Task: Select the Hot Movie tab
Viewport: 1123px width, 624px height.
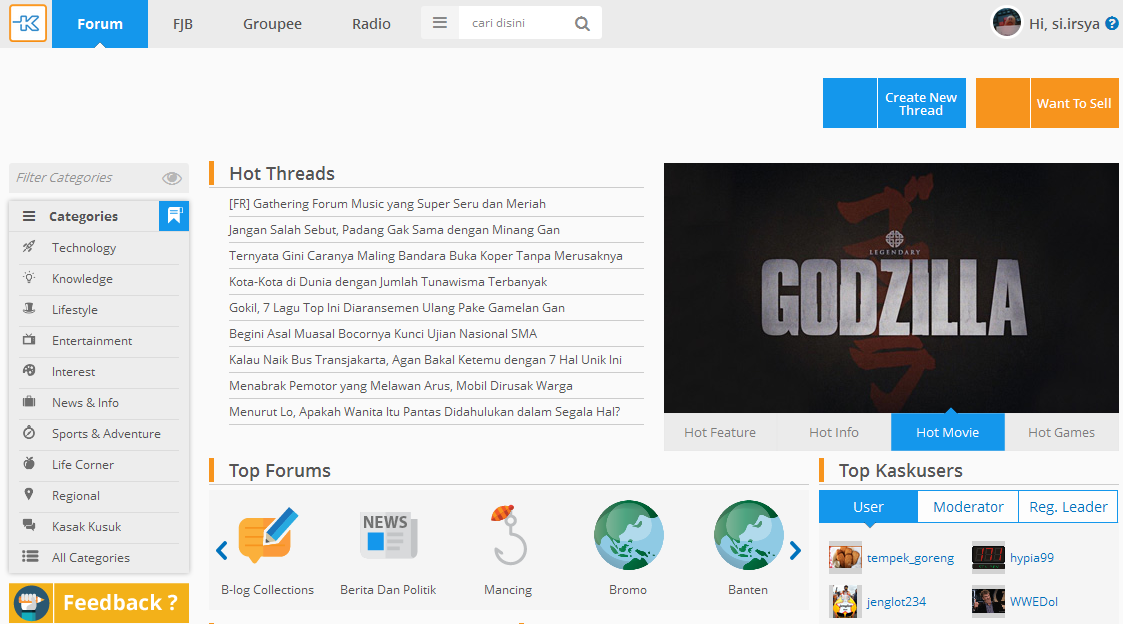Action: pyautogui.click(x=948, y=432)
